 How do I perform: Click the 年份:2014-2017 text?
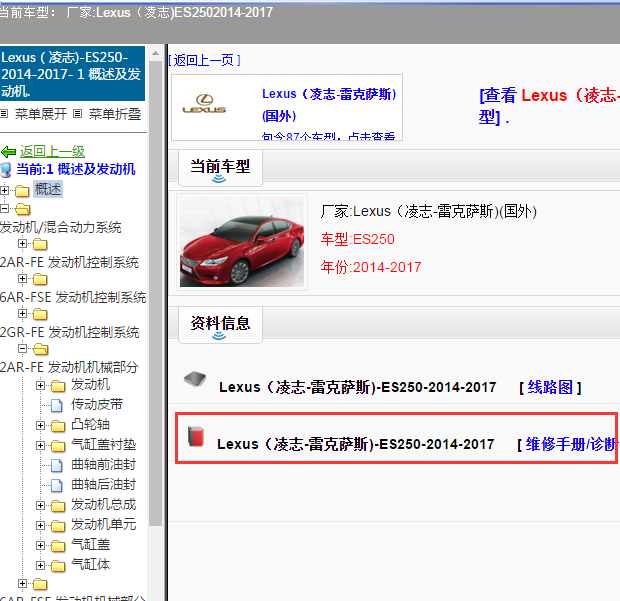tap(370, 267)
